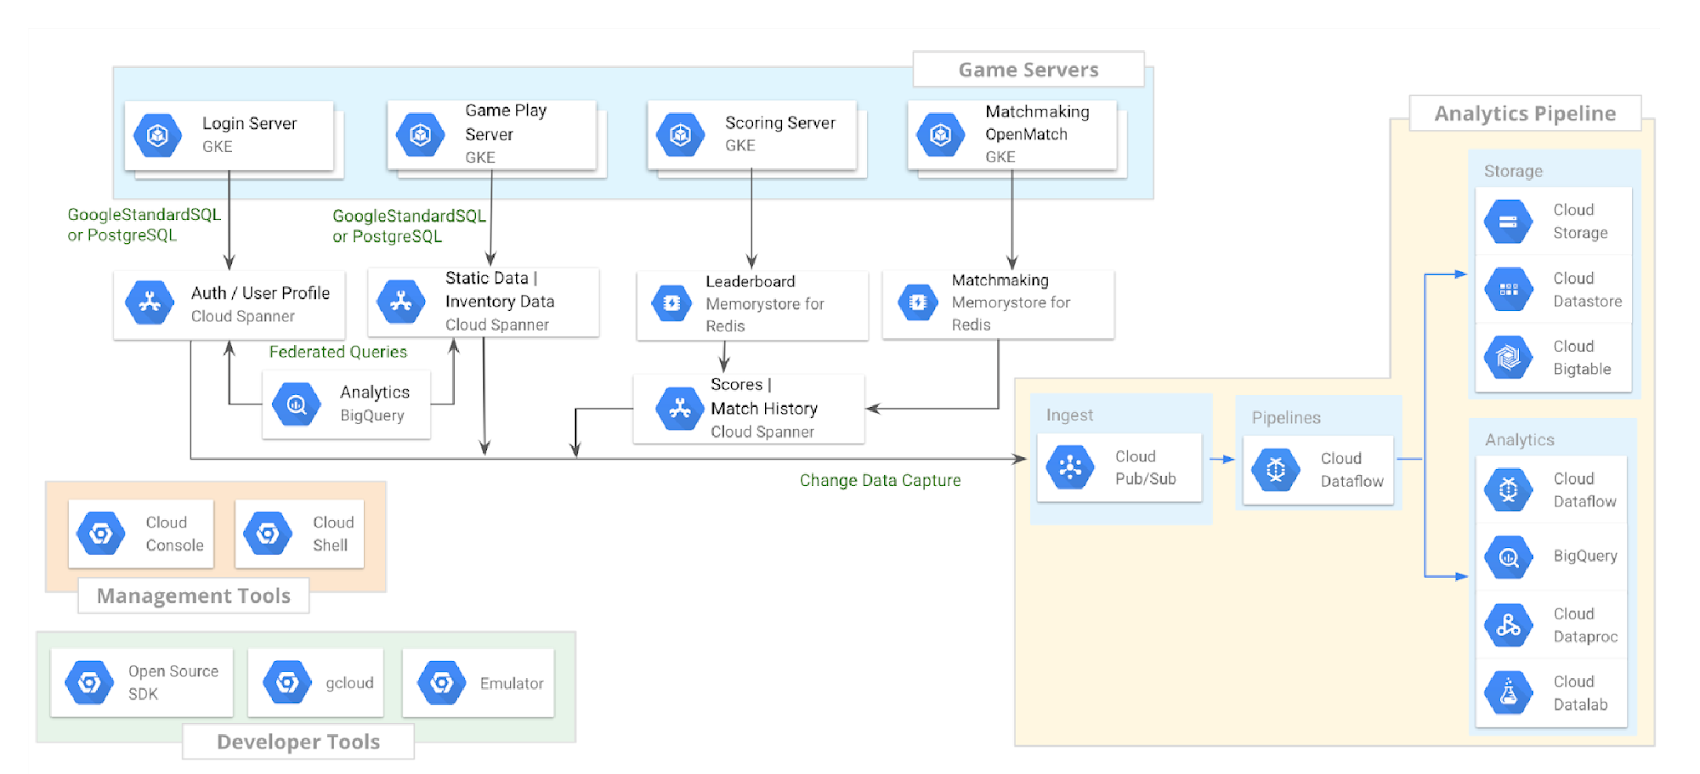The width and height of the screenshot is (1700, 774).
Task: Click the Cloud Shell text
Action: click(333, 534)
